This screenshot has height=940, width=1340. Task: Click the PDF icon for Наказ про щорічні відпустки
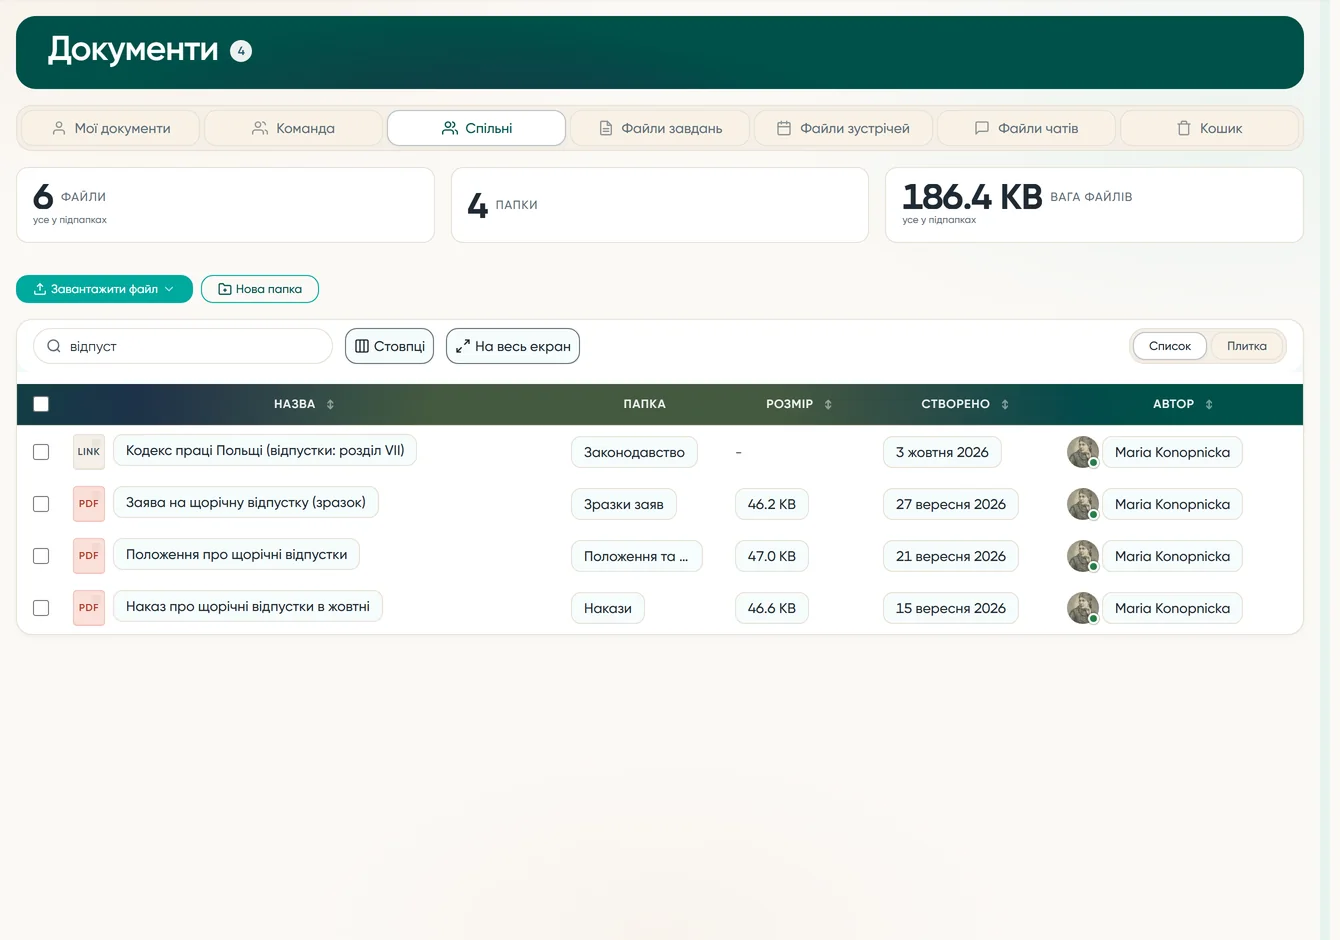point(89,608)
